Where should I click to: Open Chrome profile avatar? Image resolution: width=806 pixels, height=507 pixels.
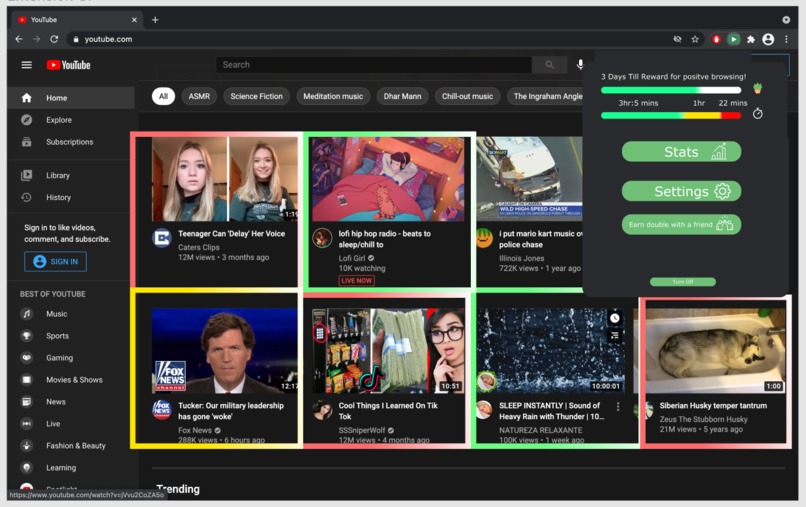click(768, 39)
